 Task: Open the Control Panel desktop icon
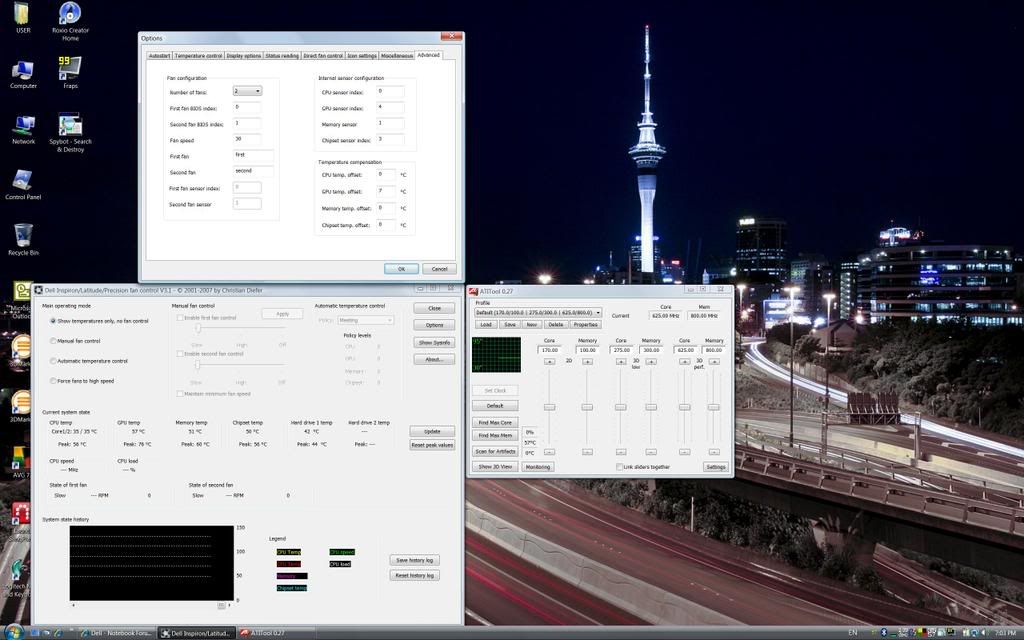tap(23, 185)
